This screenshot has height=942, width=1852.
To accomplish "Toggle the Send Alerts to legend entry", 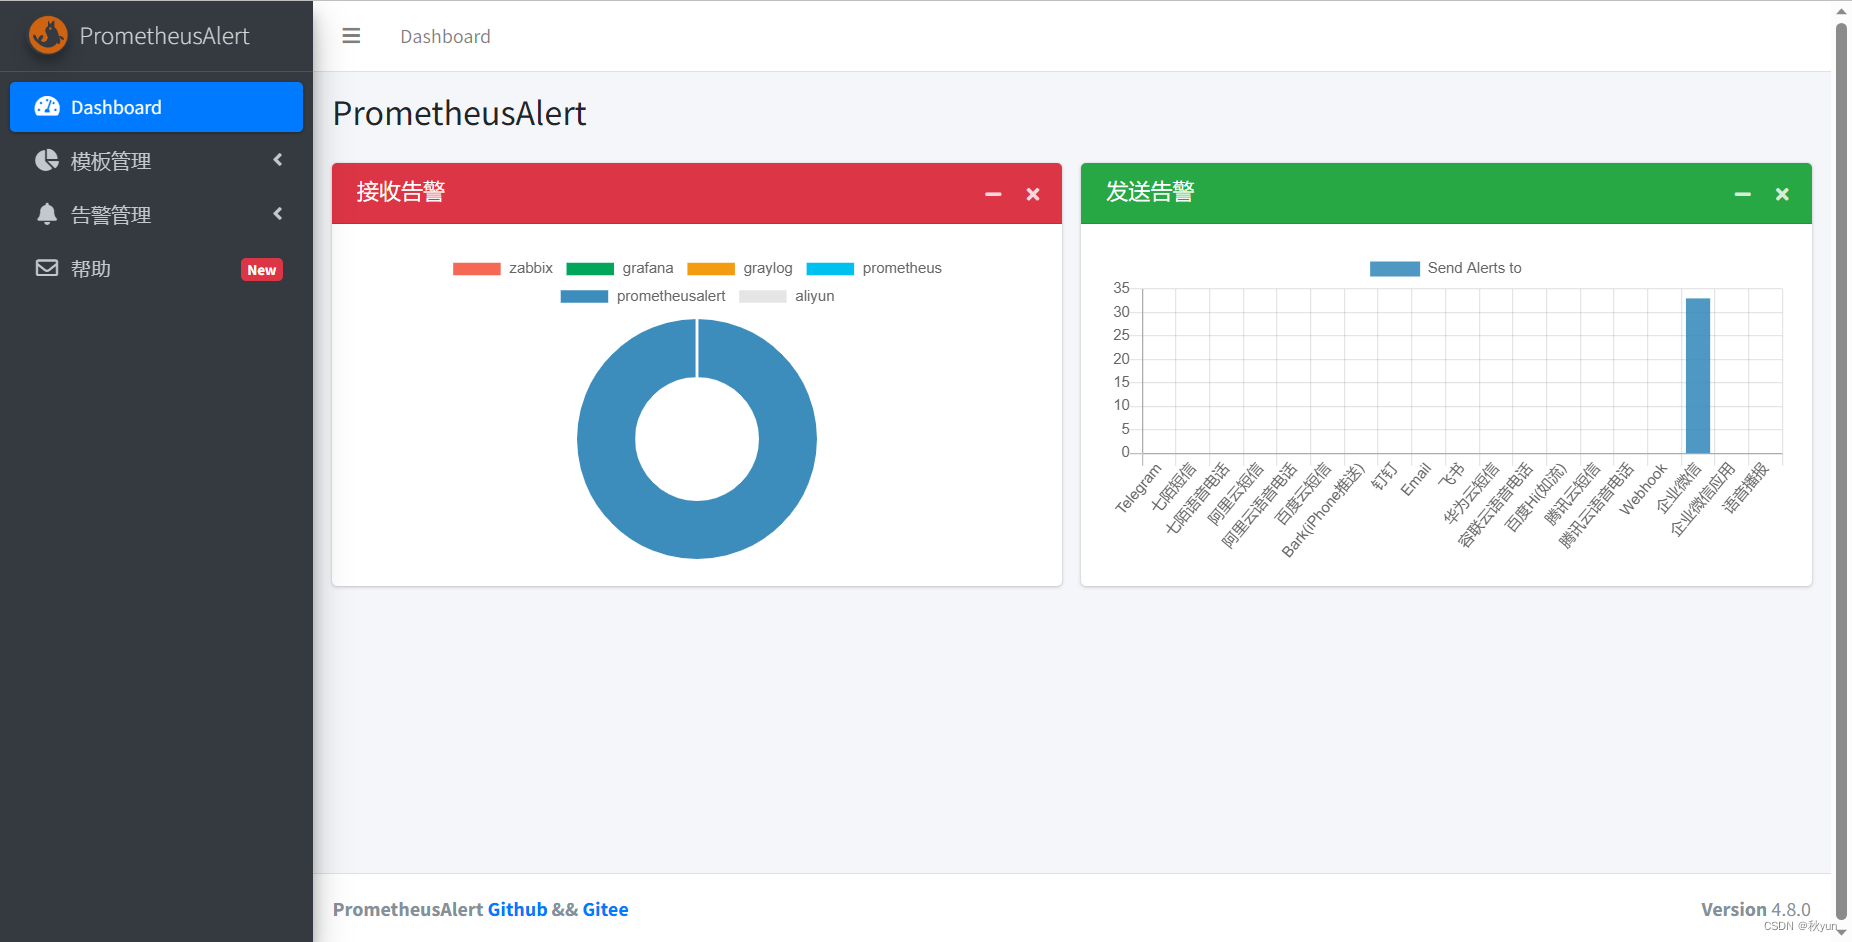I will [1446, 268].
